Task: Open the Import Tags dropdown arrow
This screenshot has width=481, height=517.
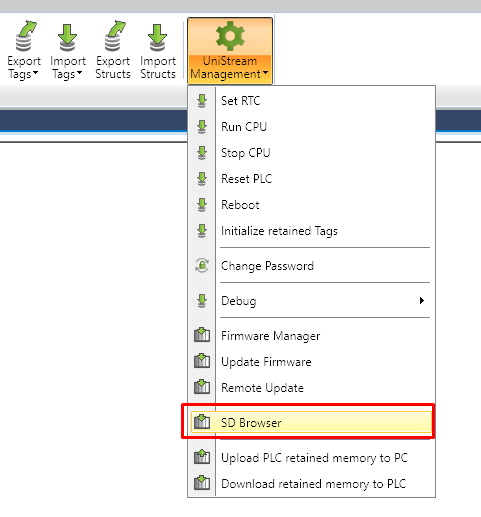Action: (x=79, y=72)
